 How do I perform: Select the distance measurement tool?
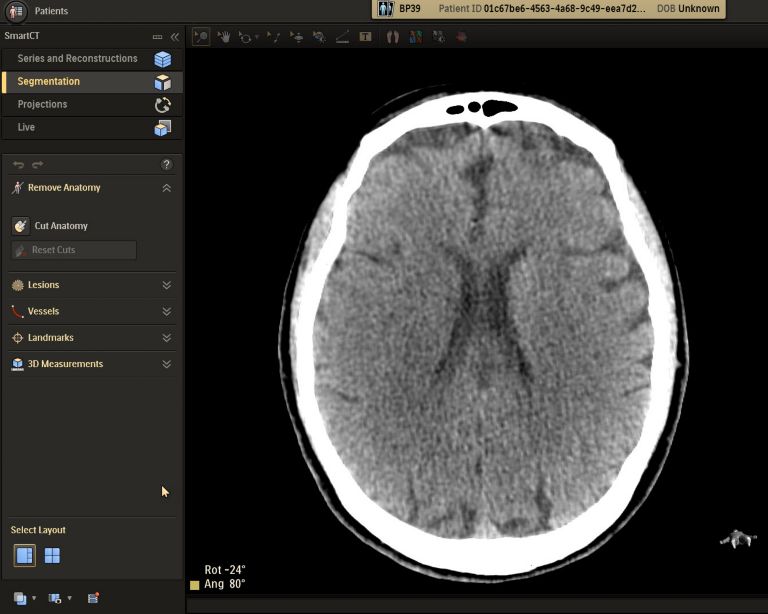click(273, 37)
